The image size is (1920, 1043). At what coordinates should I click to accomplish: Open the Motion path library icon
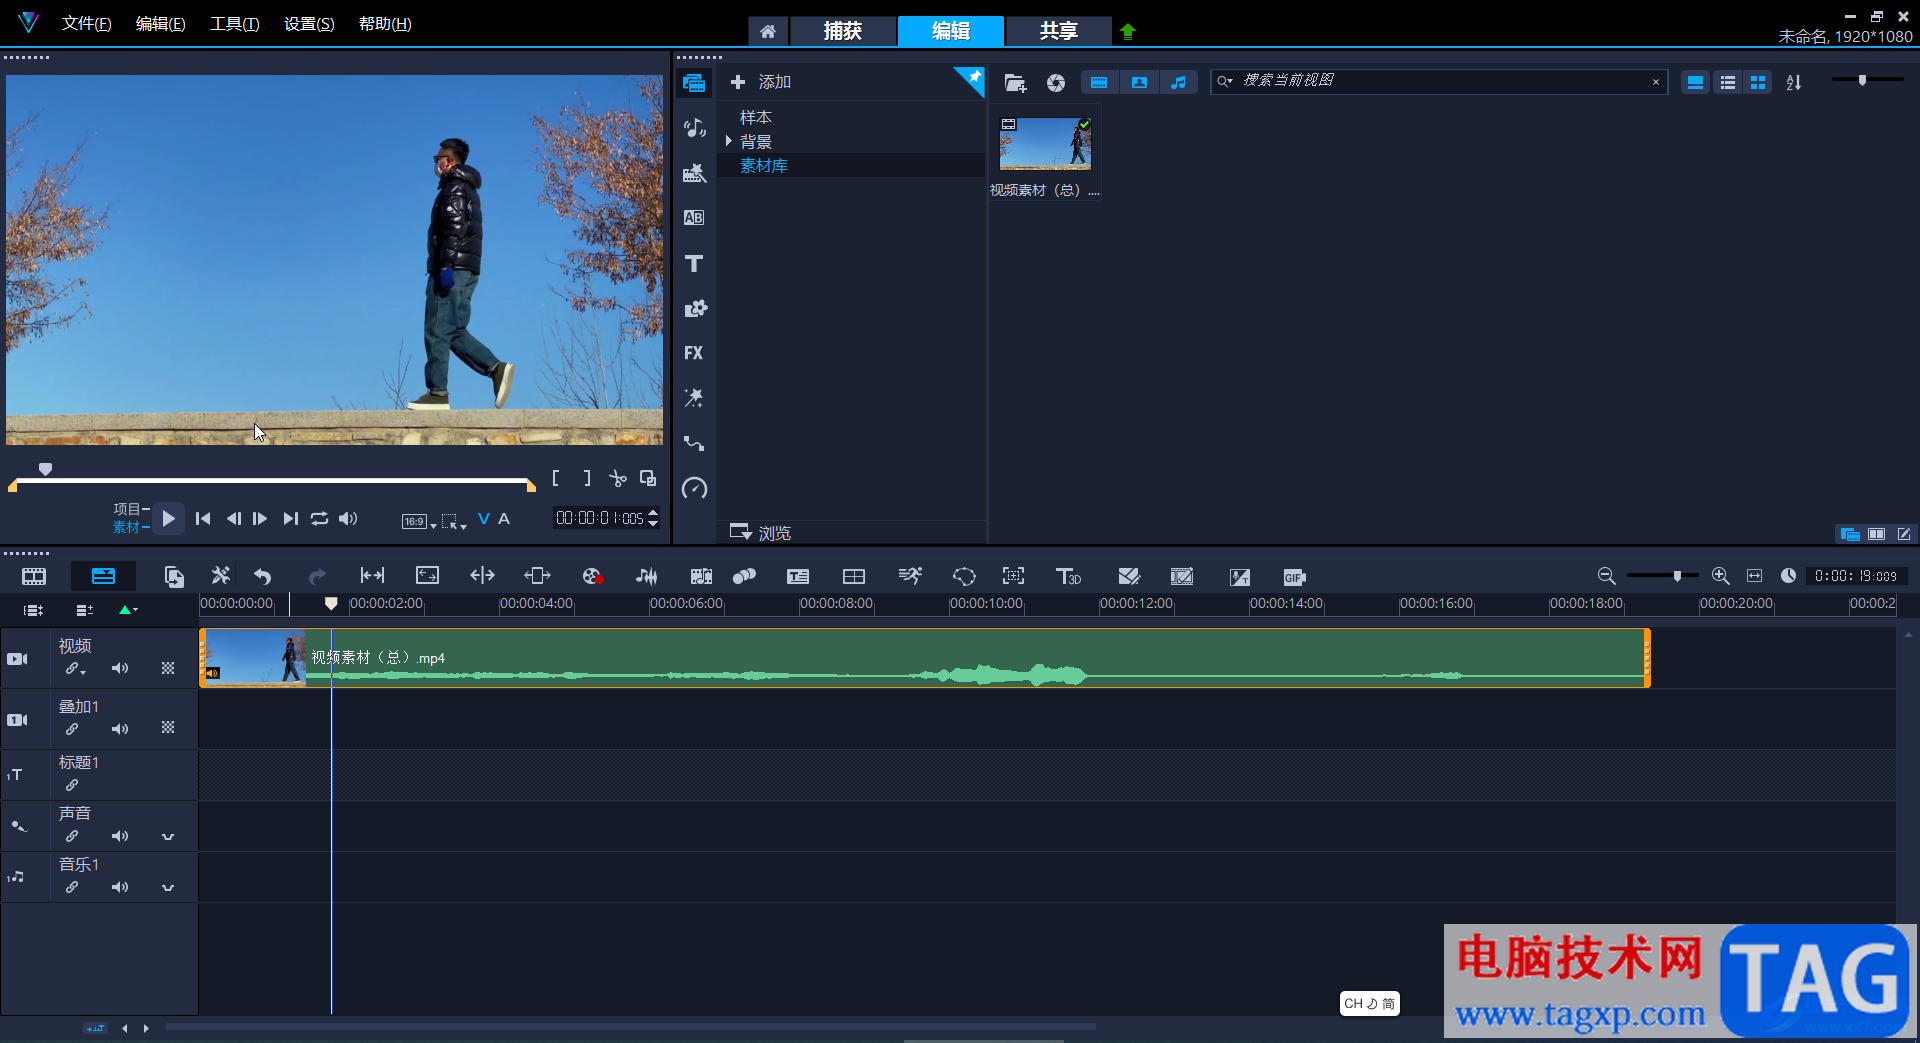[694, 443]
